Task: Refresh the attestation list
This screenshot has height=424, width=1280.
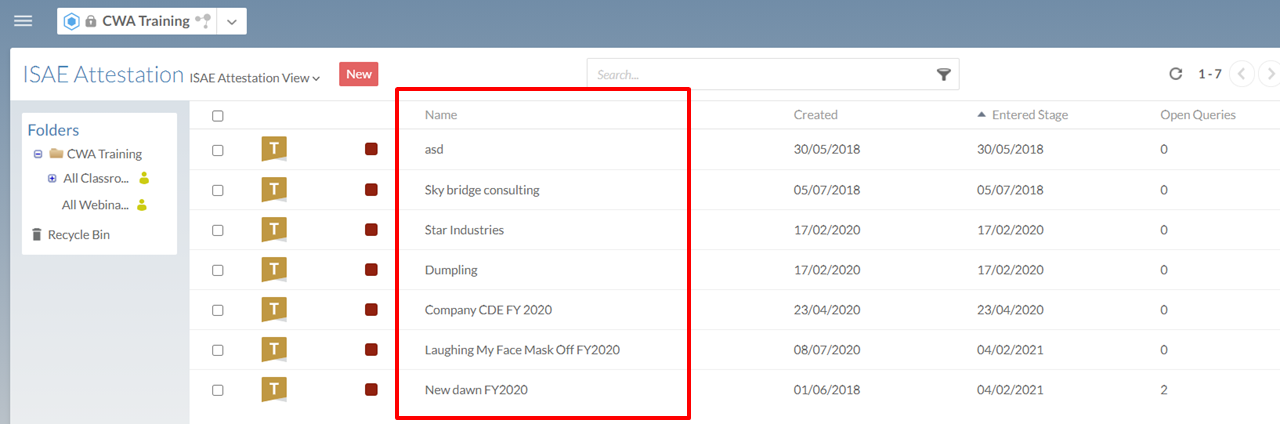Action: click(1175, 74)
